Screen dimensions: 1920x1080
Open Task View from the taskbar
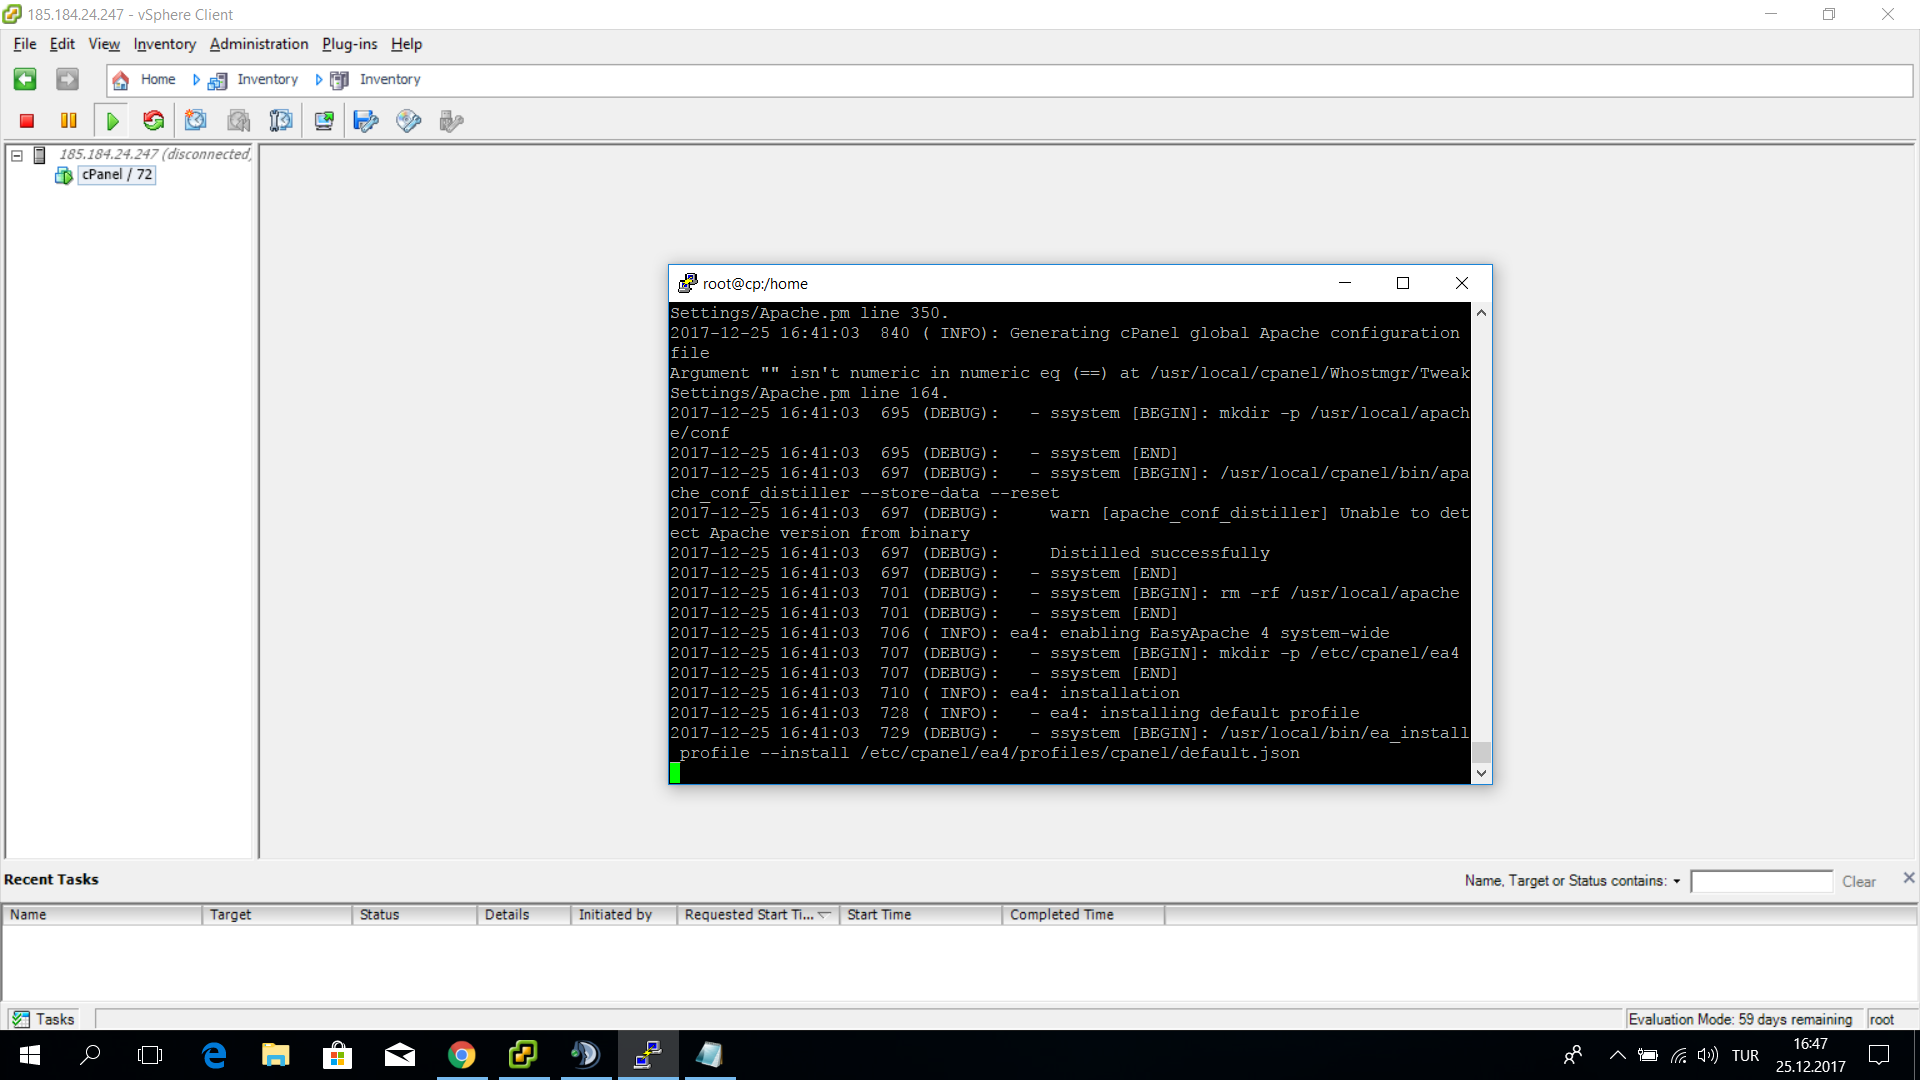[x=150, y=1055]
